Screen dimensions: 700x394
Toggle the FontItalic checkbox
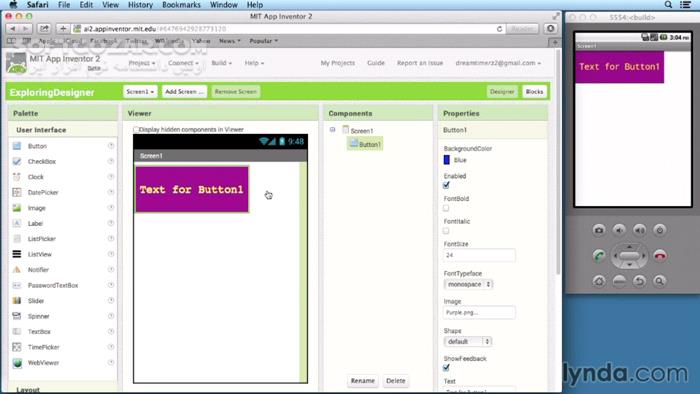click(x=446, y=231)
